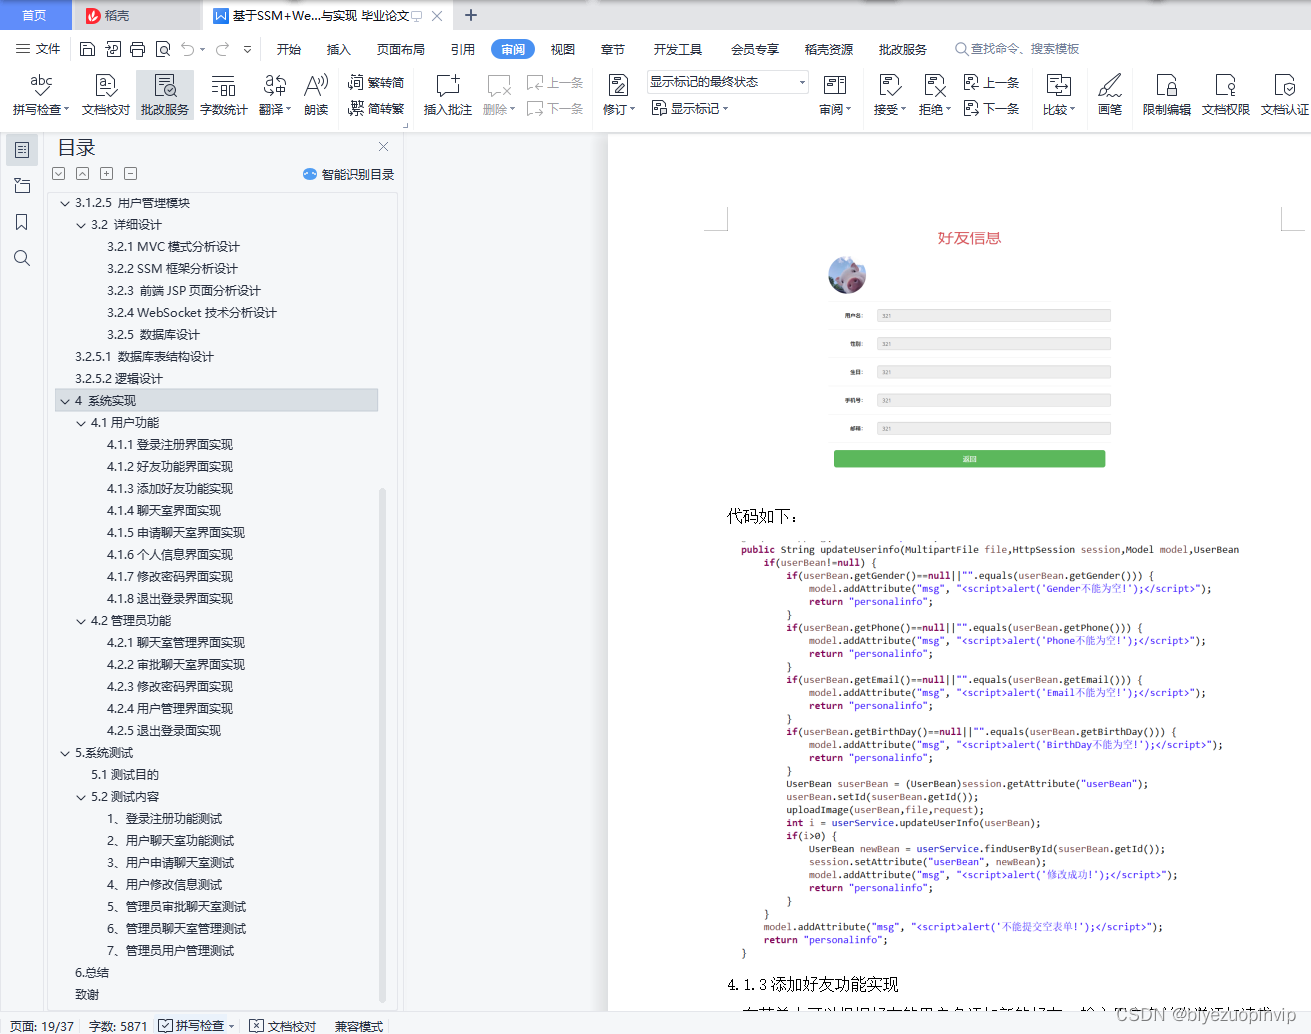Image resolution: width=1311 pixels, height=1034 pixels.
Task: Jump to 4.2.4 用户管理界面实现 heading
Action: point(170,709)
